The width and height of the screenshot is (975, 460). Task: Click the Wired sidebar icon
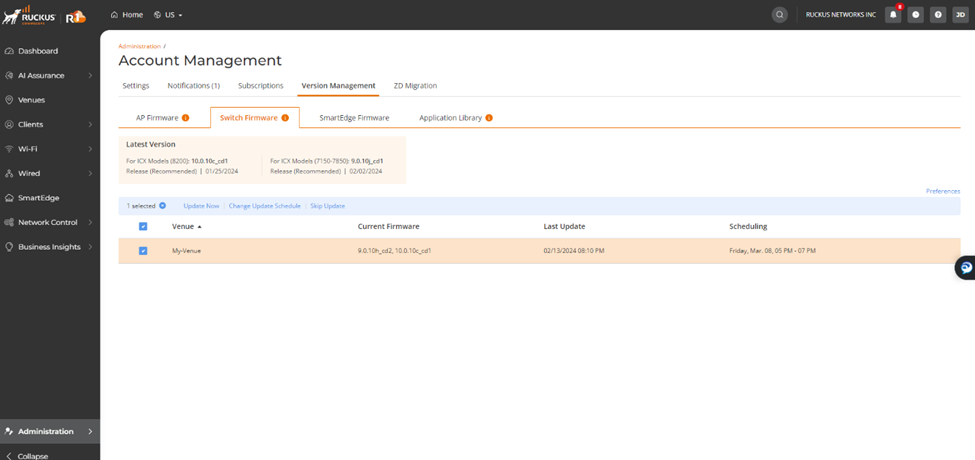pyautogui.click(x=9, y=173)
